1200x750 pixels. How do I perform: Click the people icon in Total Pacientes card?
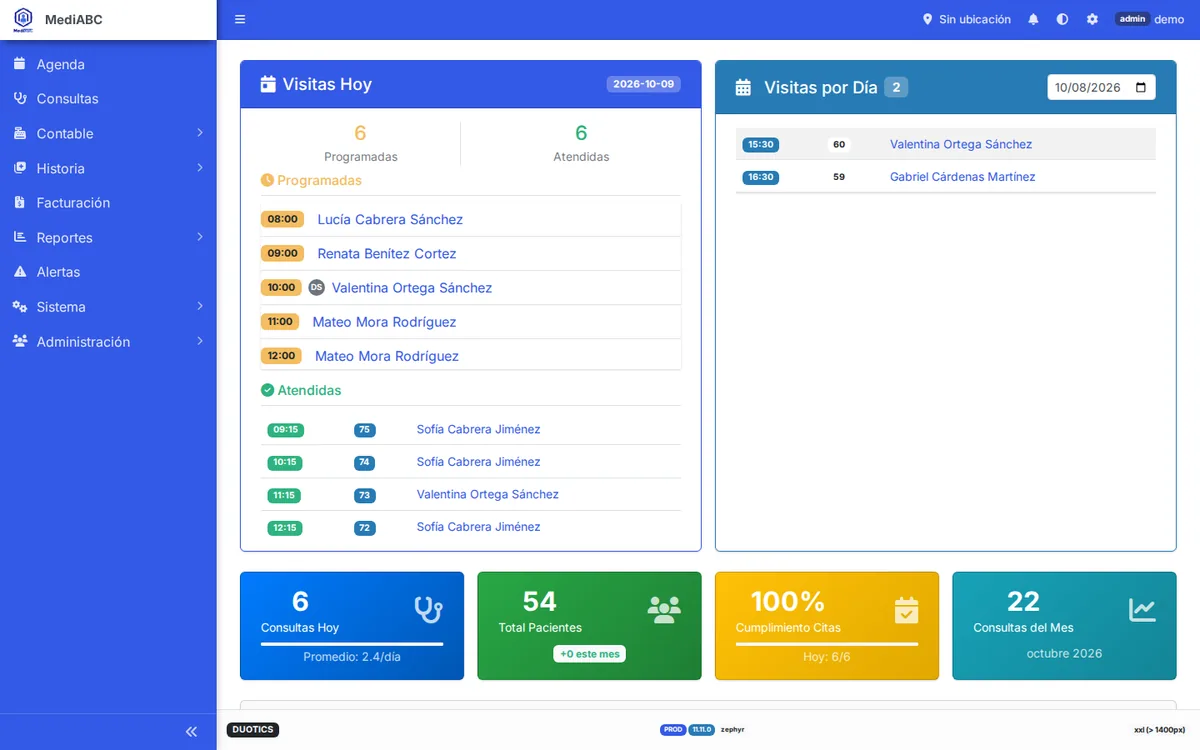coord(664,609)
